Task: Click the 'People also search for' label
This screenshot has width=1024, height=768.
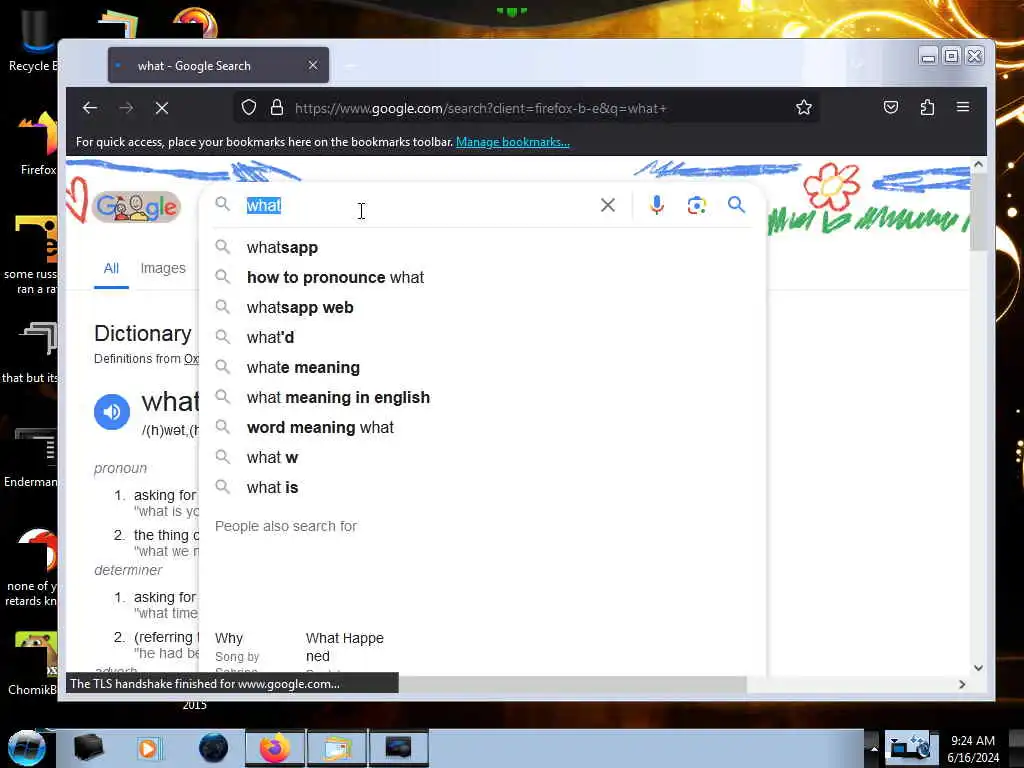Action: (286, 526)
